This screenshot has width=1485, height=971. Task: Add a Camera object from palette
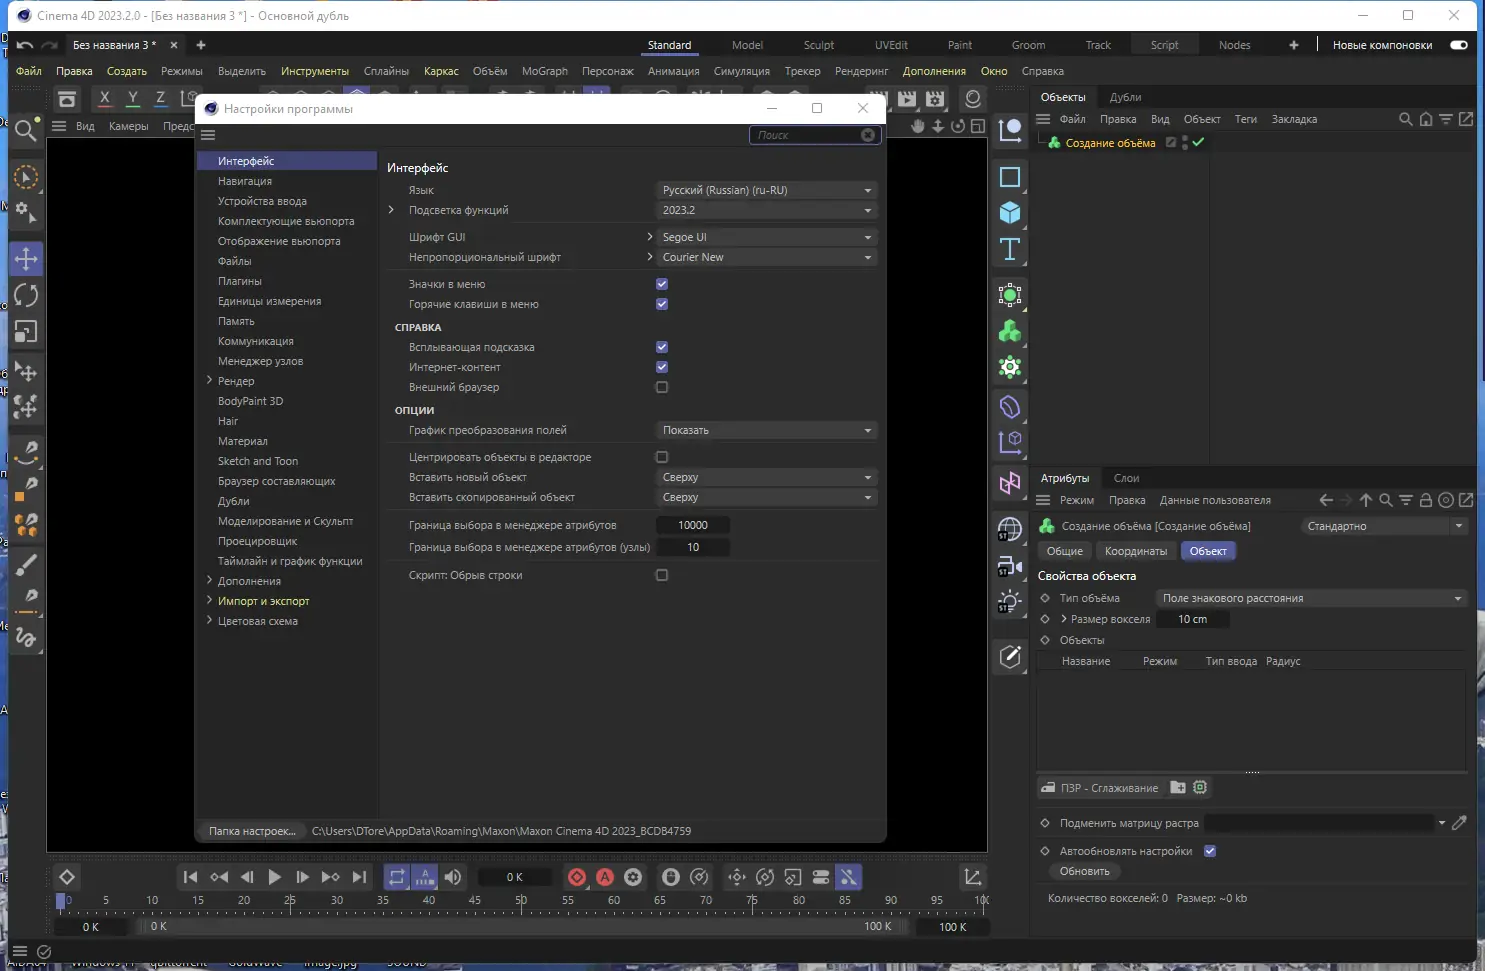(1010, 567)
